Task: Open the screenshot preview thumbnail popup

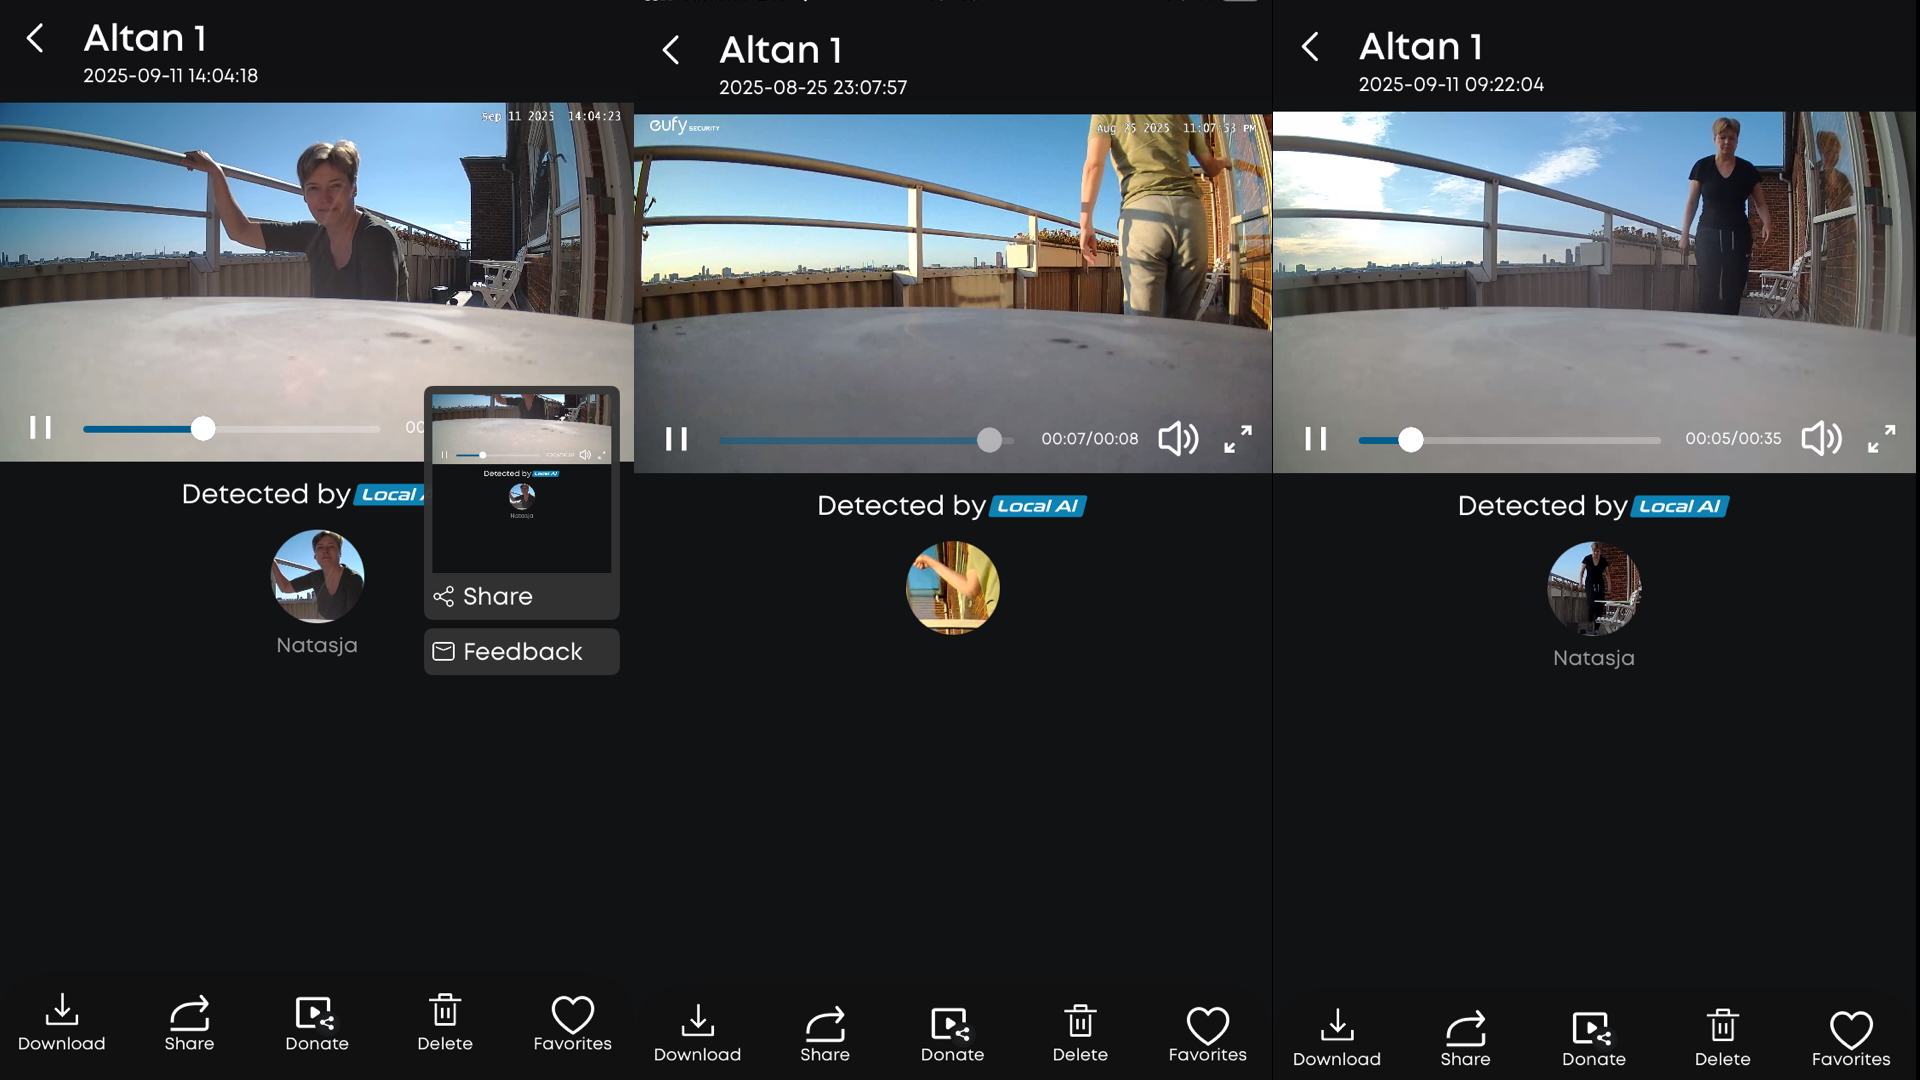Action: (521, 482)
